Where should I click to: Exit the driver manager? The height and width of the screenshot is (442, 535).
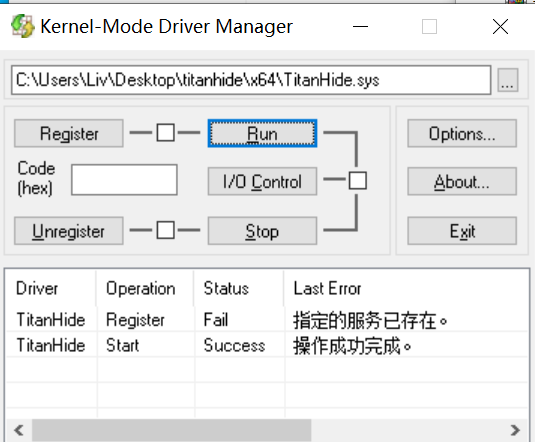click(462, 231)
